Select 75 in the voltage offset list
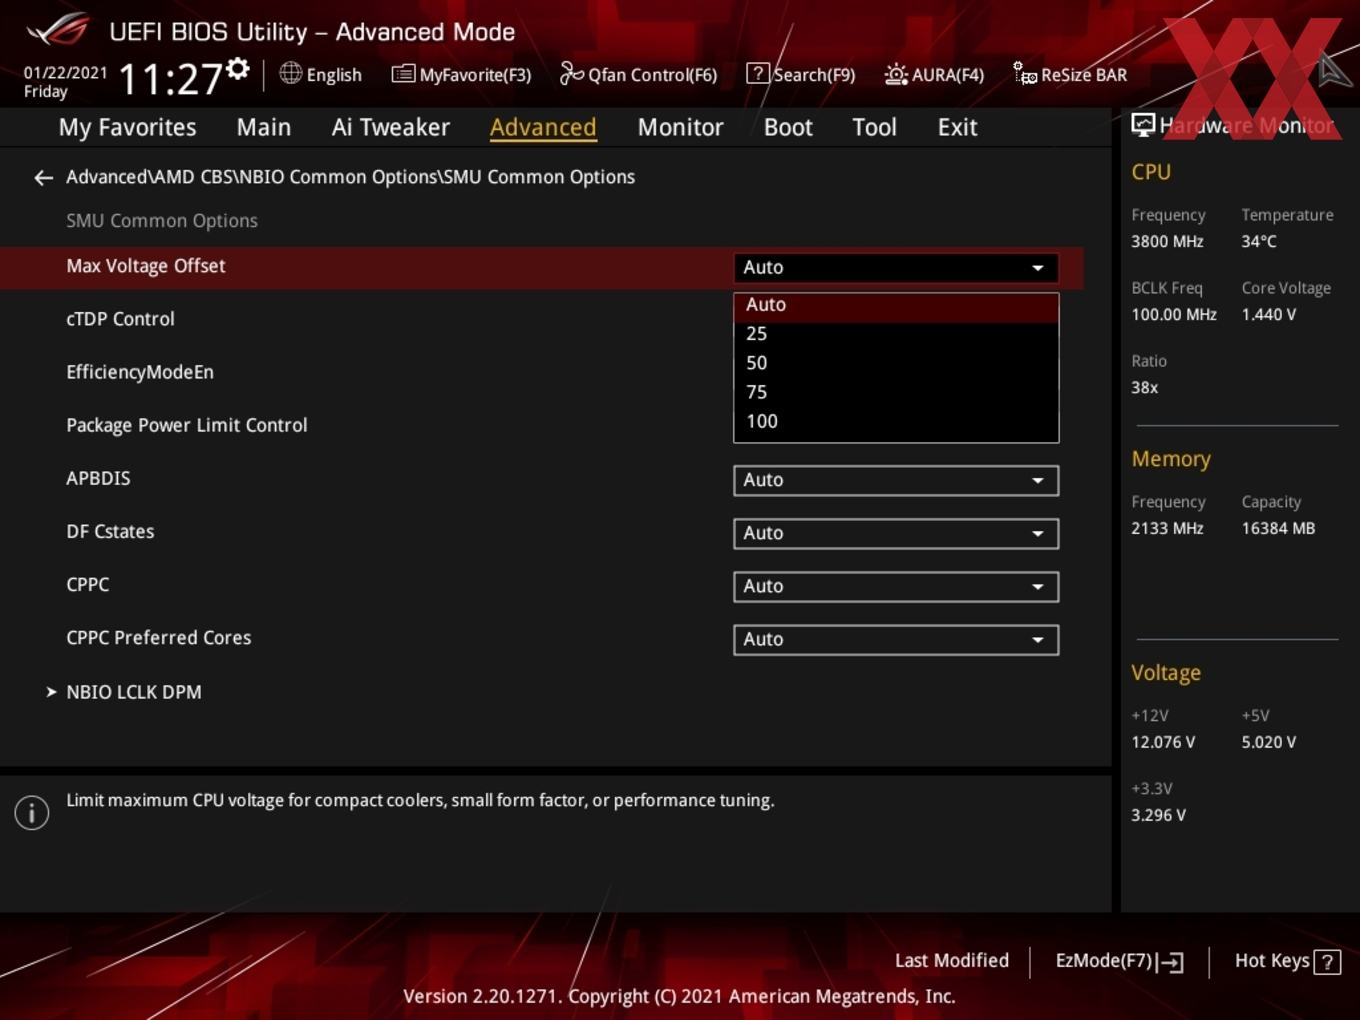 click(895, 392)
